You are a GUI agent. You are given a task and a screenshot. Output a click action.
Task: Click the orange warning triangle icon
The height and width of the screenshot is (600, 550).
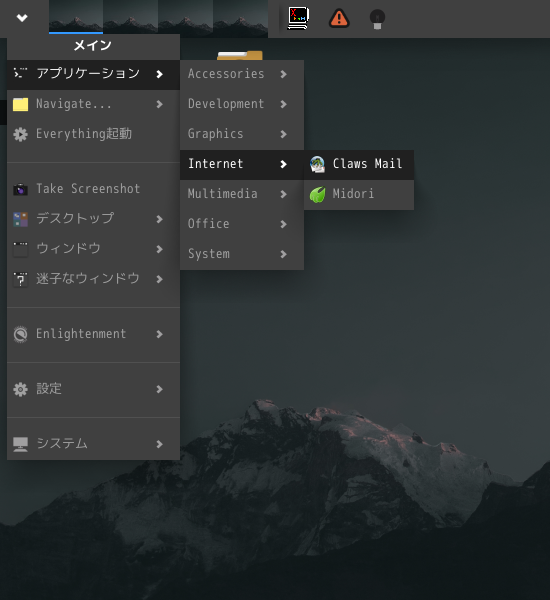tap(339, 18)
